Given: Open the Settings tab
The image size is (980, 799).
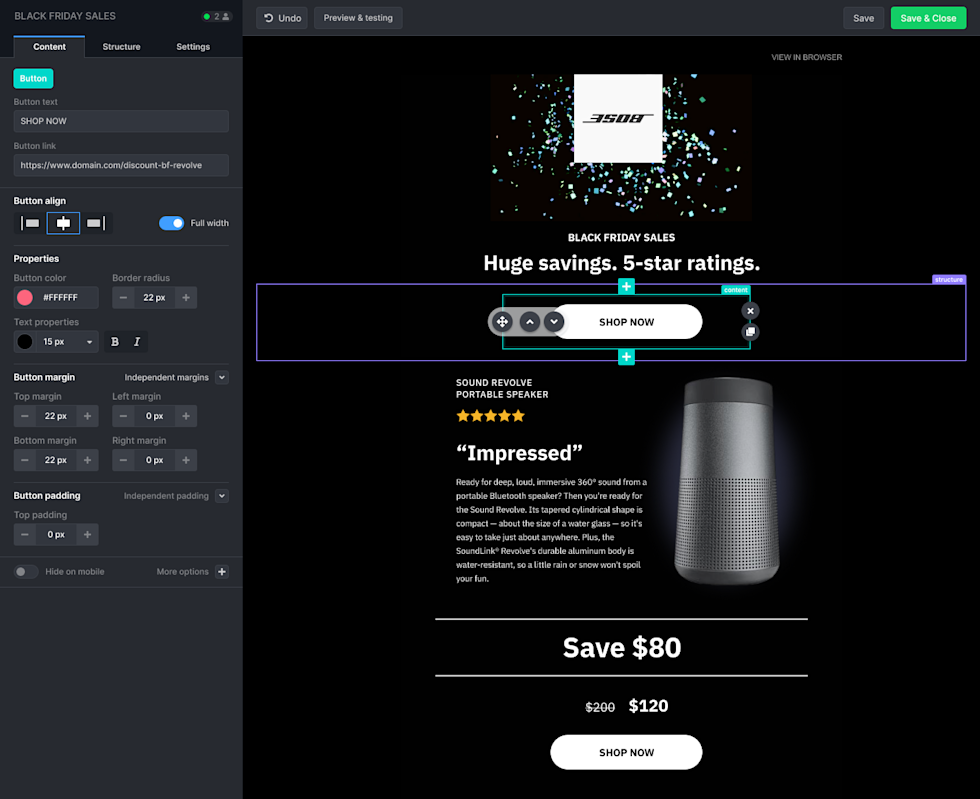Looking at the screenshot, I should pos(192,46).
